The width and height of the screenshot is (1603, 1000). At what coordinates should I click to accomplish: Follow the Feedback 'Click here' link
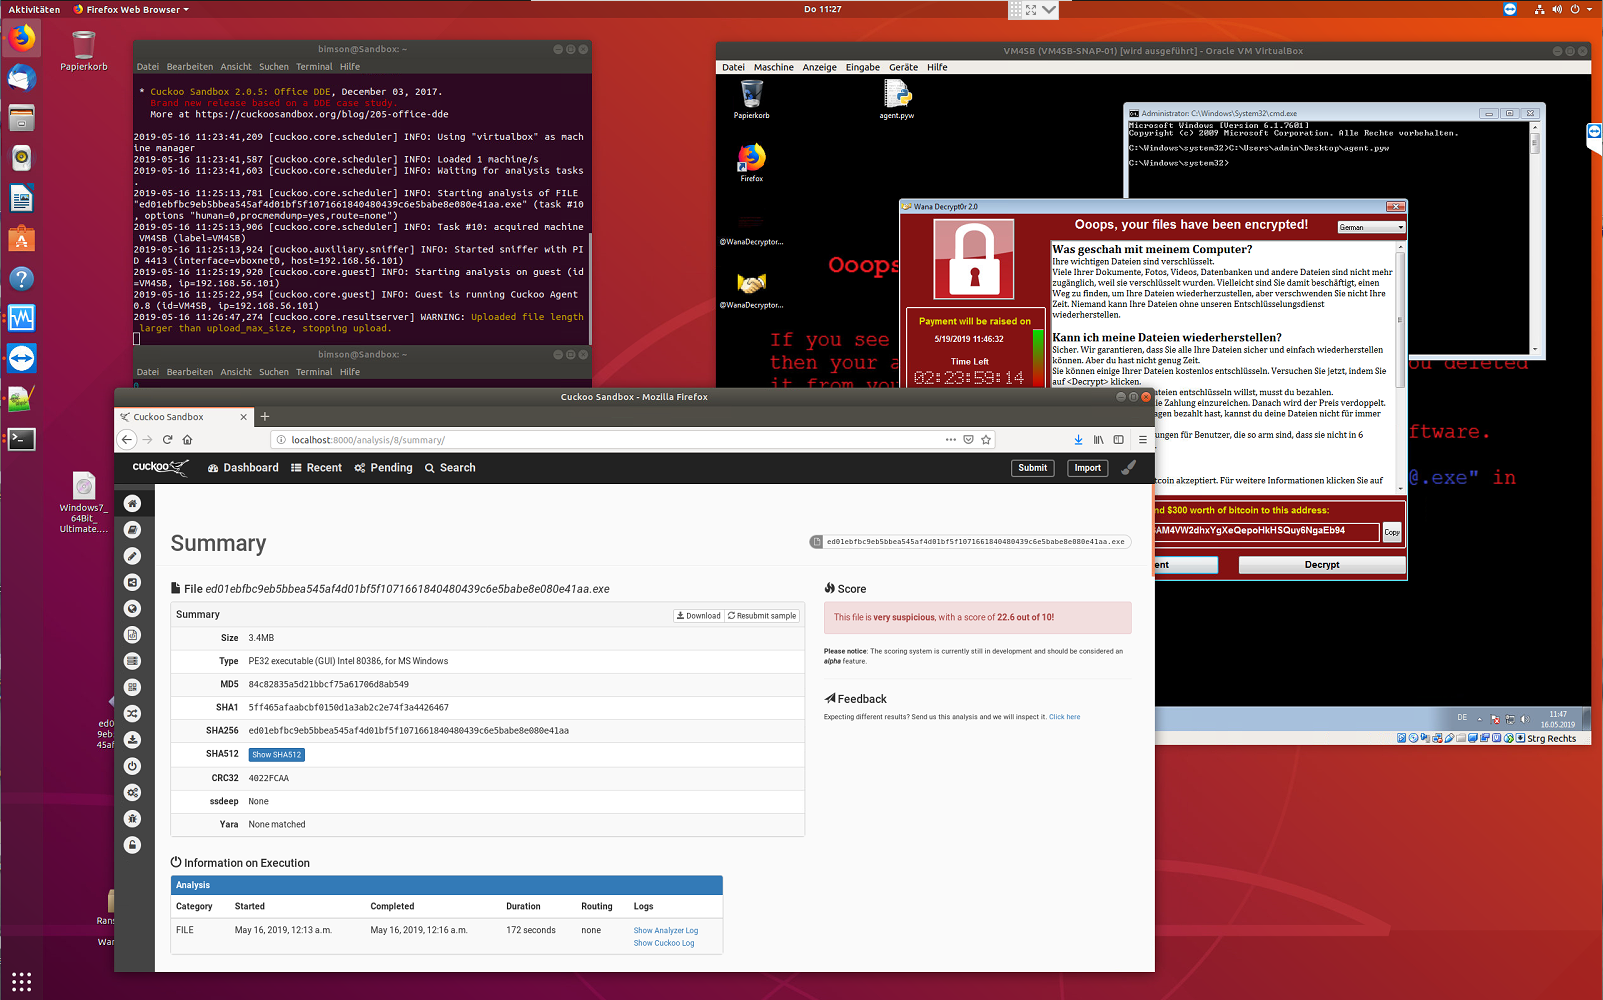[x=1064, y=717]
